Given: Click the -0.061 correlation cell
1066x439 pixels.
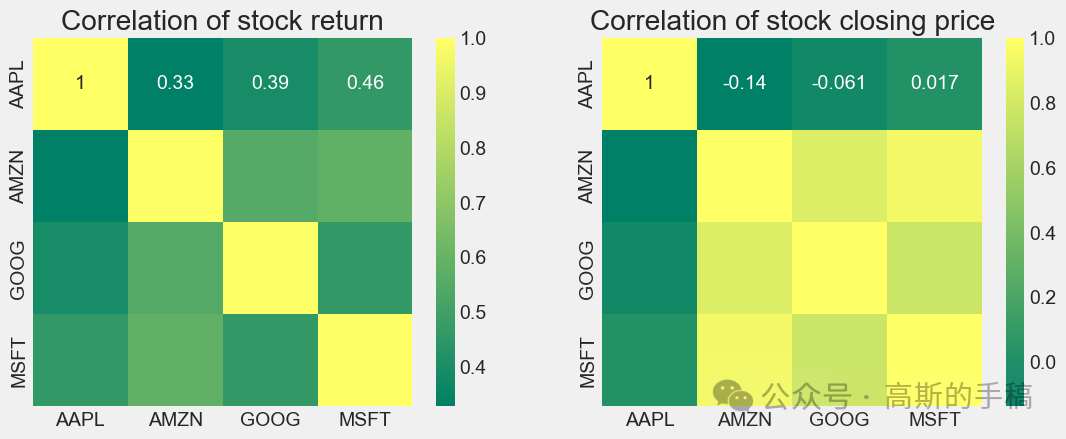Looking at the screenshot, I should click(x=839, y=83).
